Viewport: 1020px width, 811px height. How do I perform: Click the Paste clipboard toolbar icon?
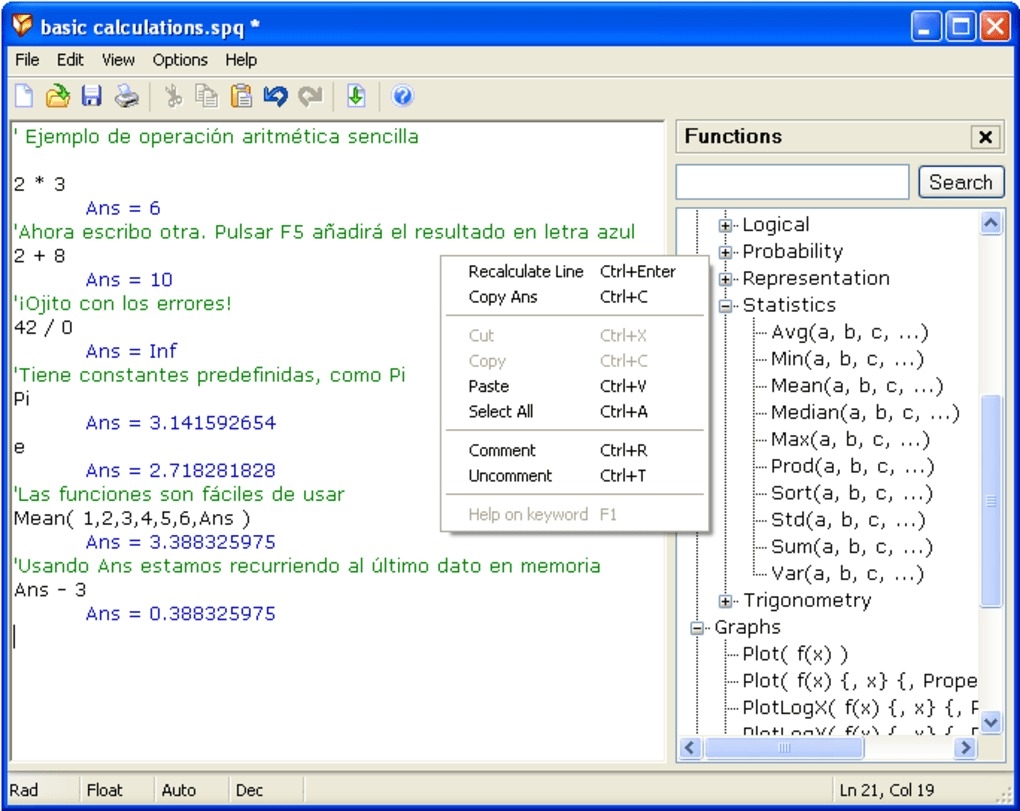[241, 96]
